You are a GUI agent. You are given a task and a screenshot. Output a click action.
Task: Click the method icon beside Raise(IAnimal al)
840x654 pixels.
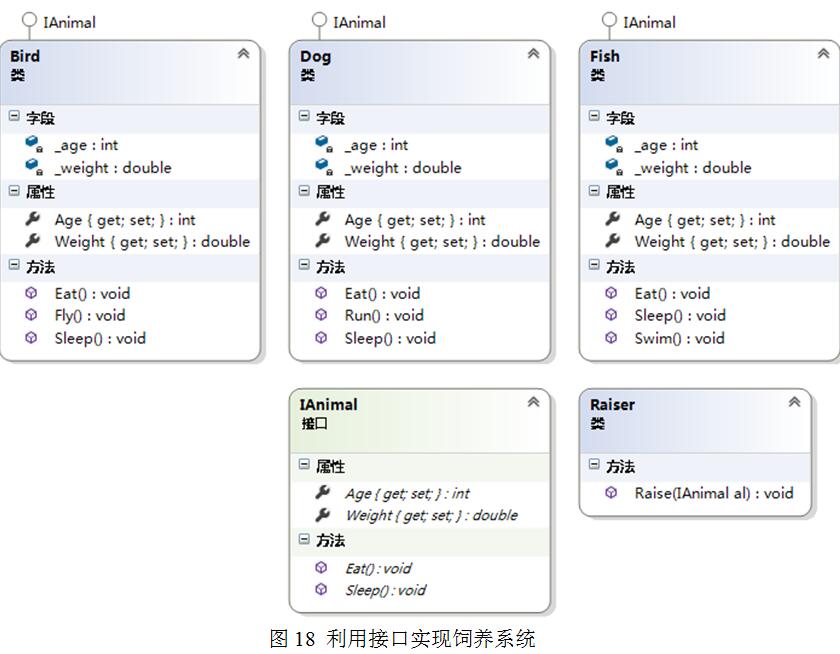click(611, 493)
